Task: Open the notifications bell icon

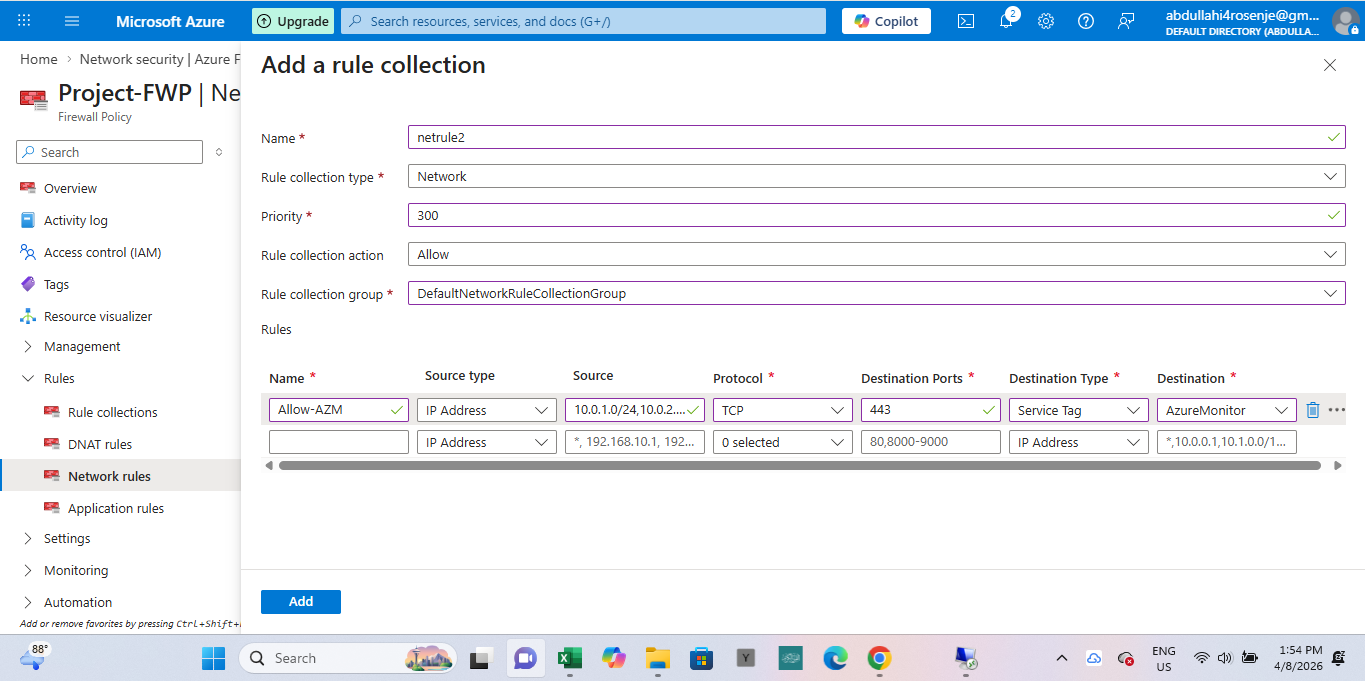Action: click(x=1006, y=21)
